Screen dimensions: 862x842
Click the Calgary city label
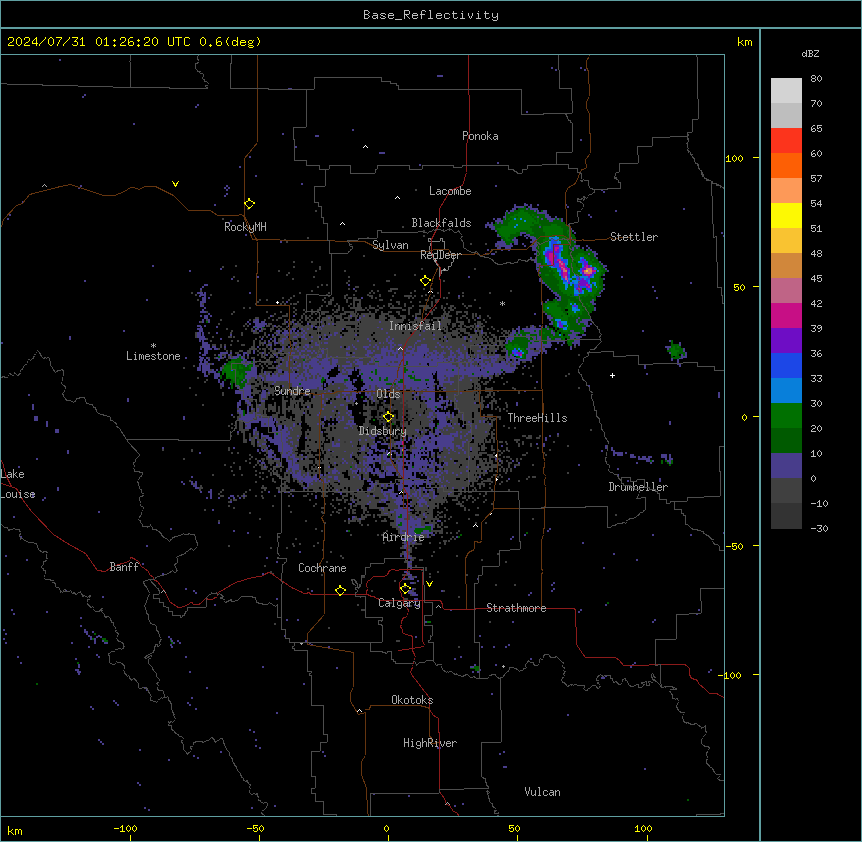coord(399,603)
